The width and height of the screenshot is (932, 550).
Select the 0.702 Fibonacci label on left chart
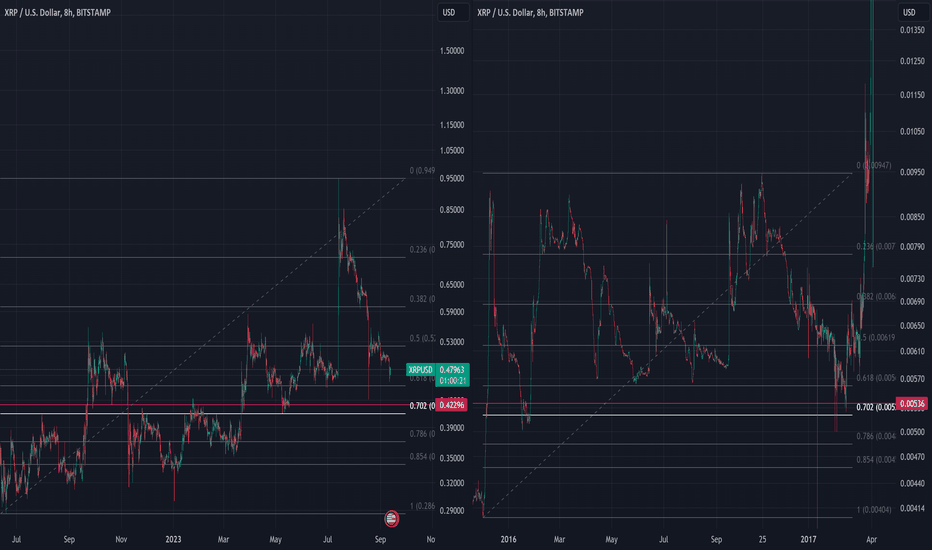[422, 406]
